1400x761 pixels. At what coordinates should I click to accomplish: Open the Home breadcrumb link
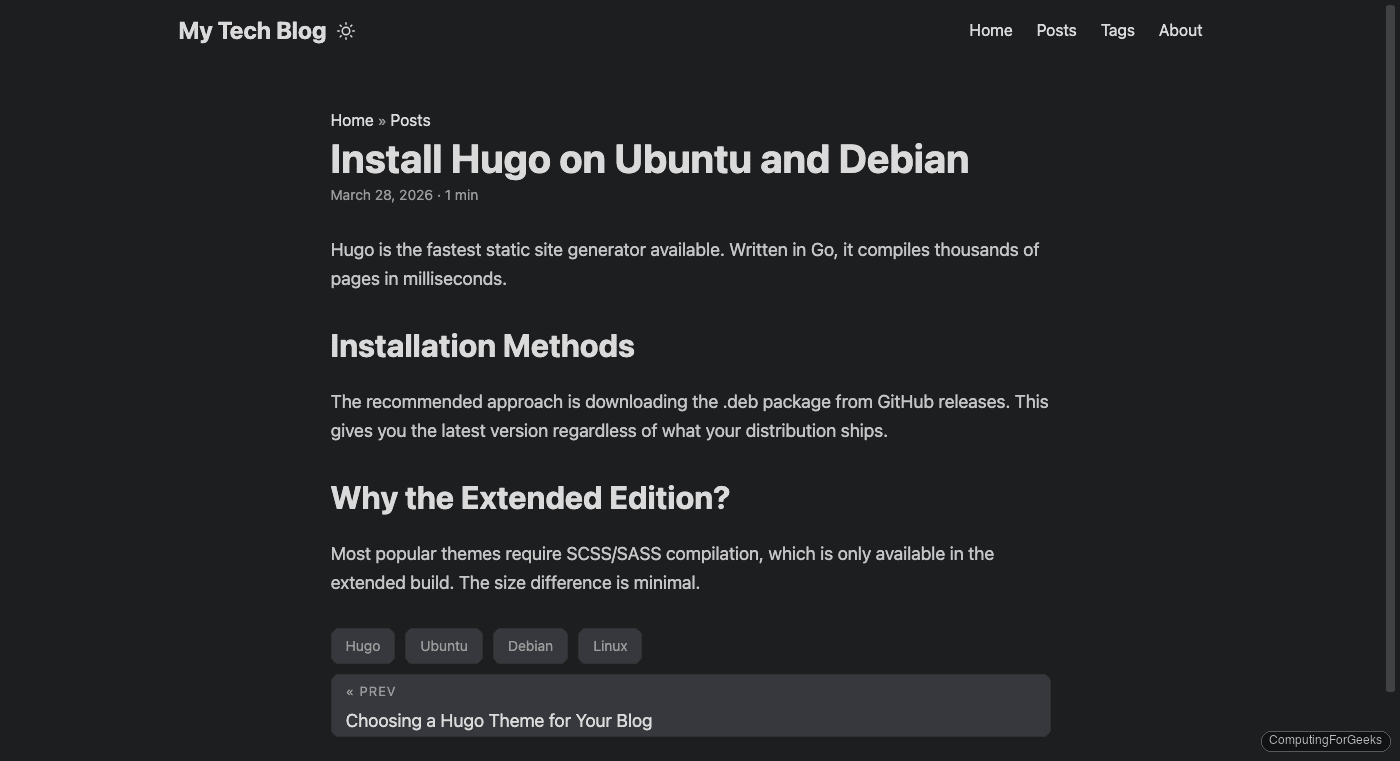(351, 120)
